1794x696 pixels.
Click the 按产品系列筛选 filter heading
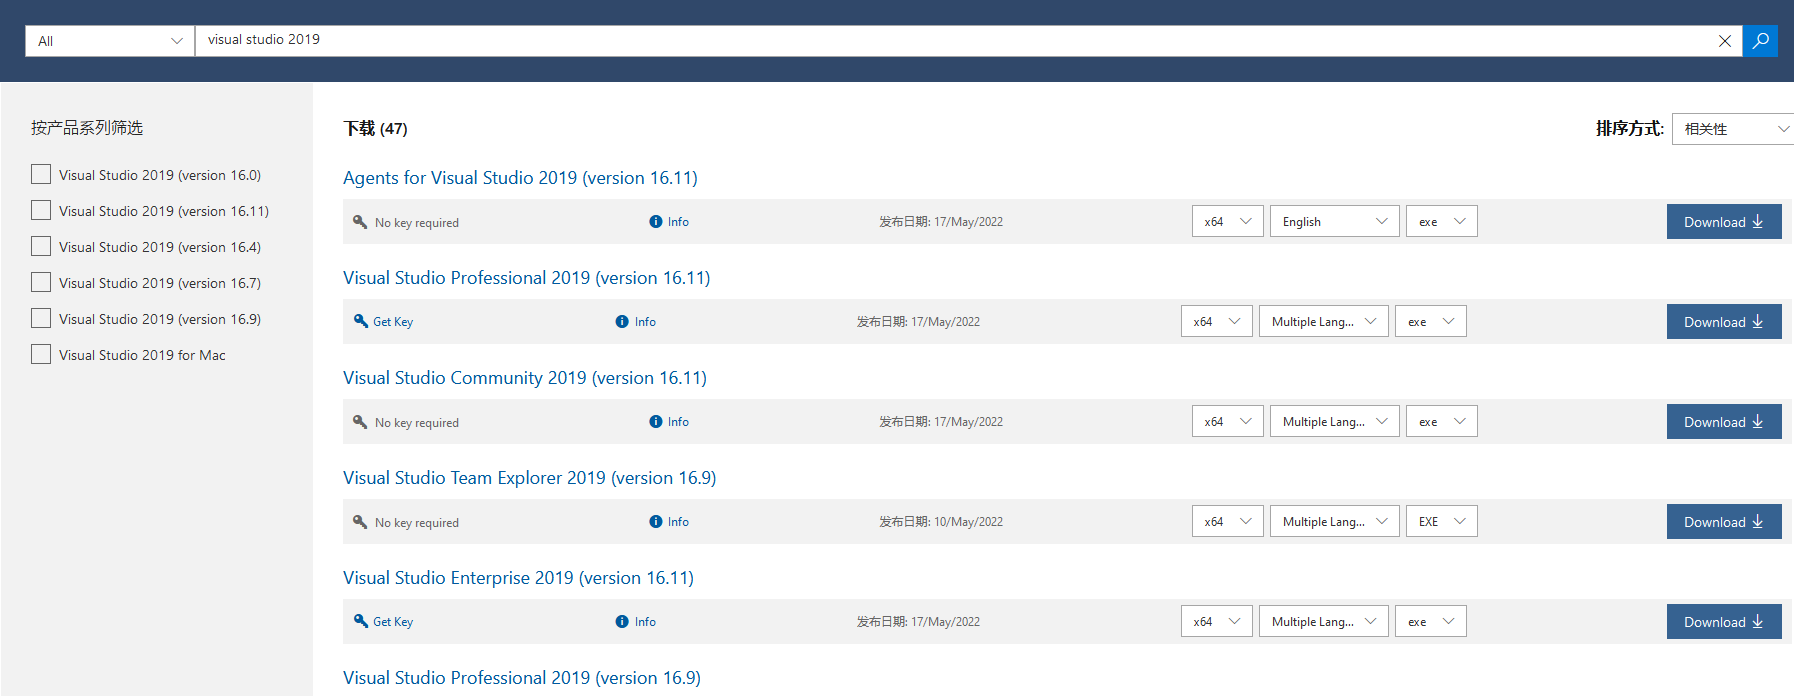(87, 128)
